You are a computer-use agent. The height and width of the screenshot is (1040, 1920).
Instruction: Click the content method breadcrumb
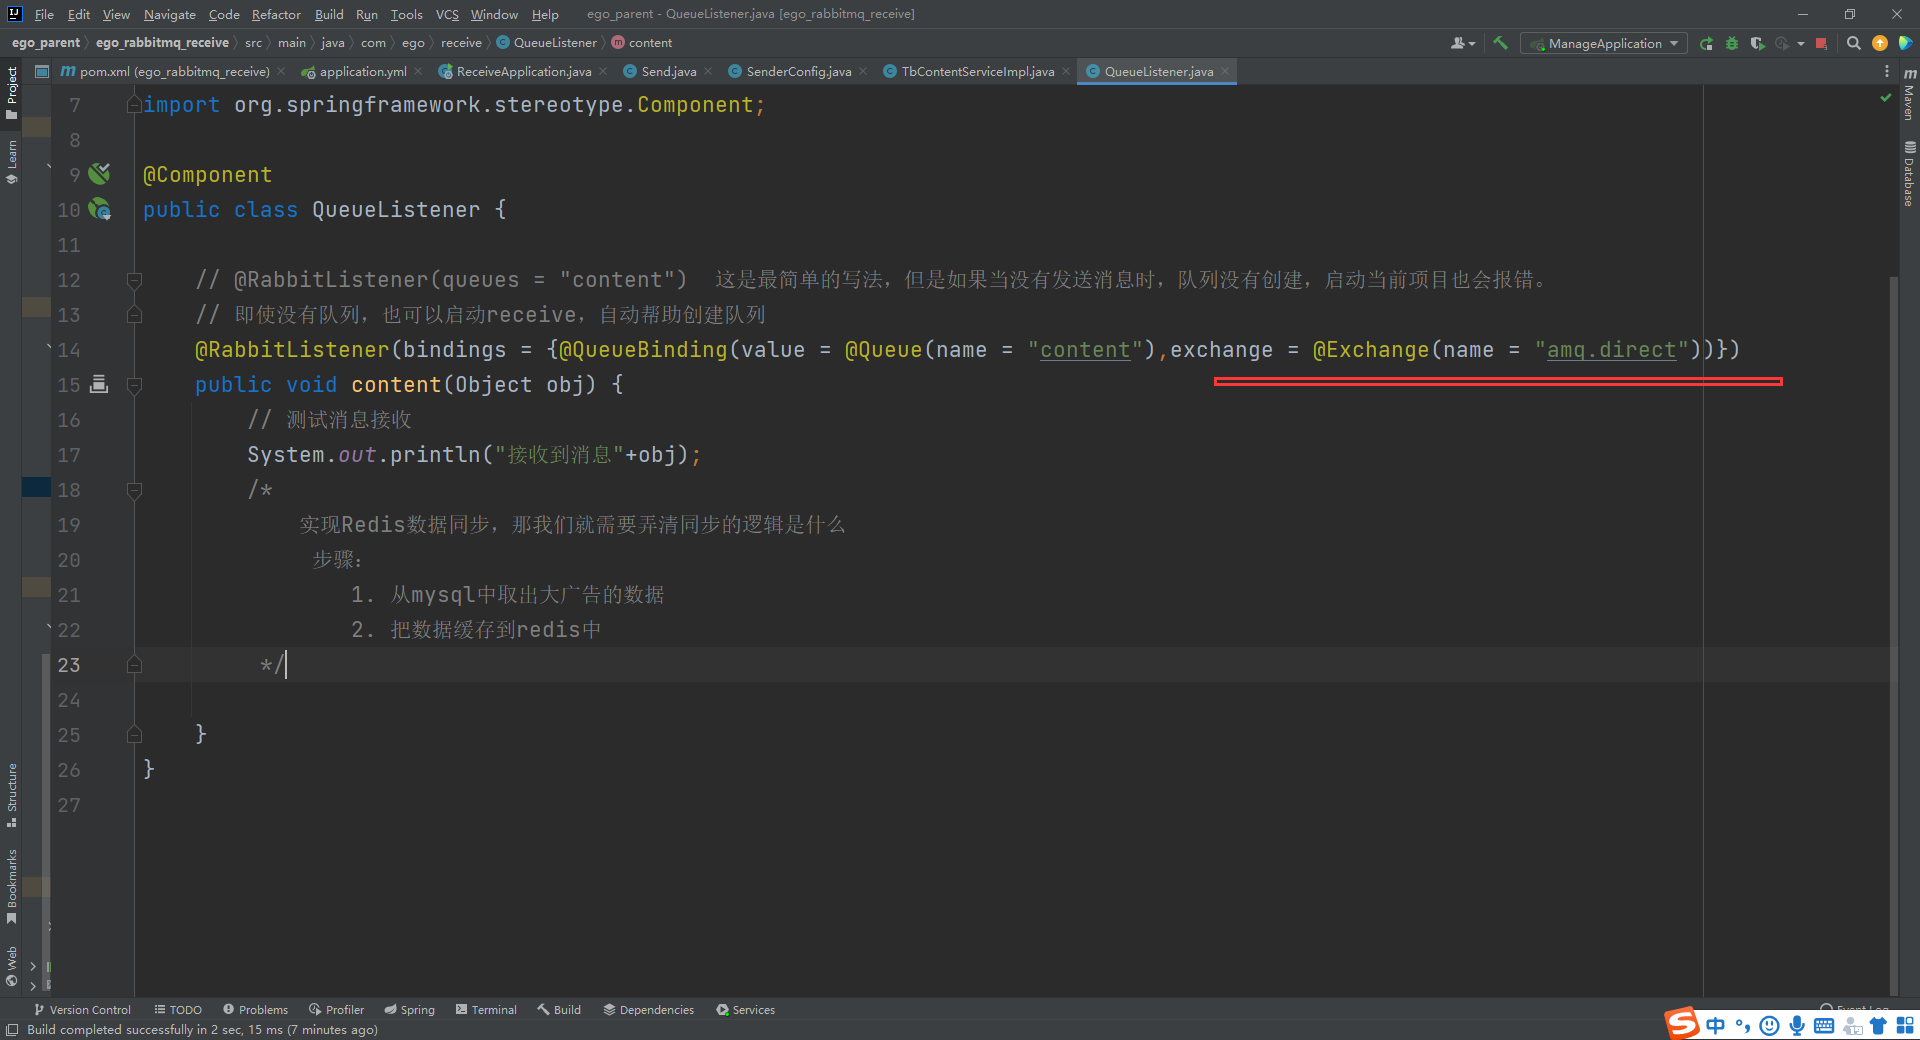point(642,43)
